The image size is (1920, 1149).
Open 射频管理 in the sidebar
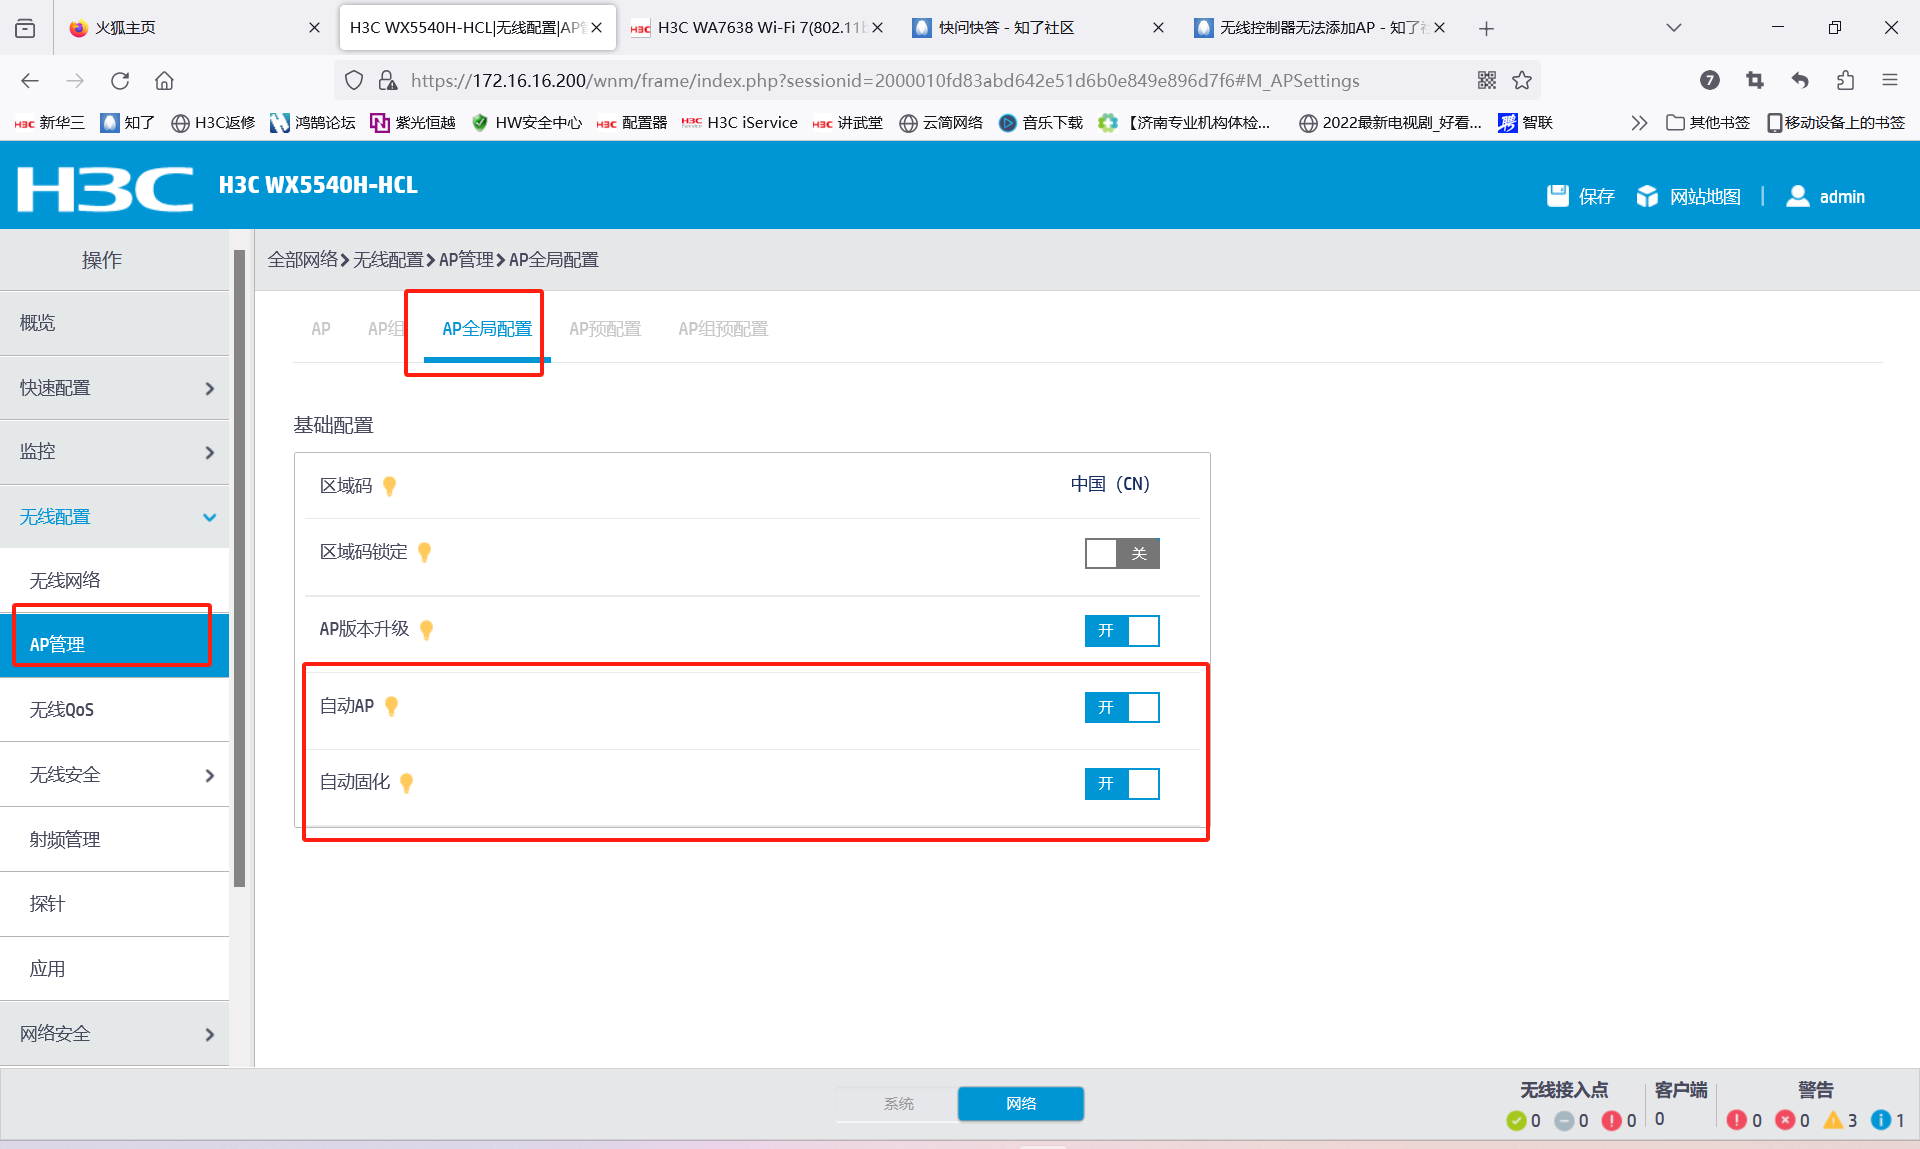click(x=65, y=840)
